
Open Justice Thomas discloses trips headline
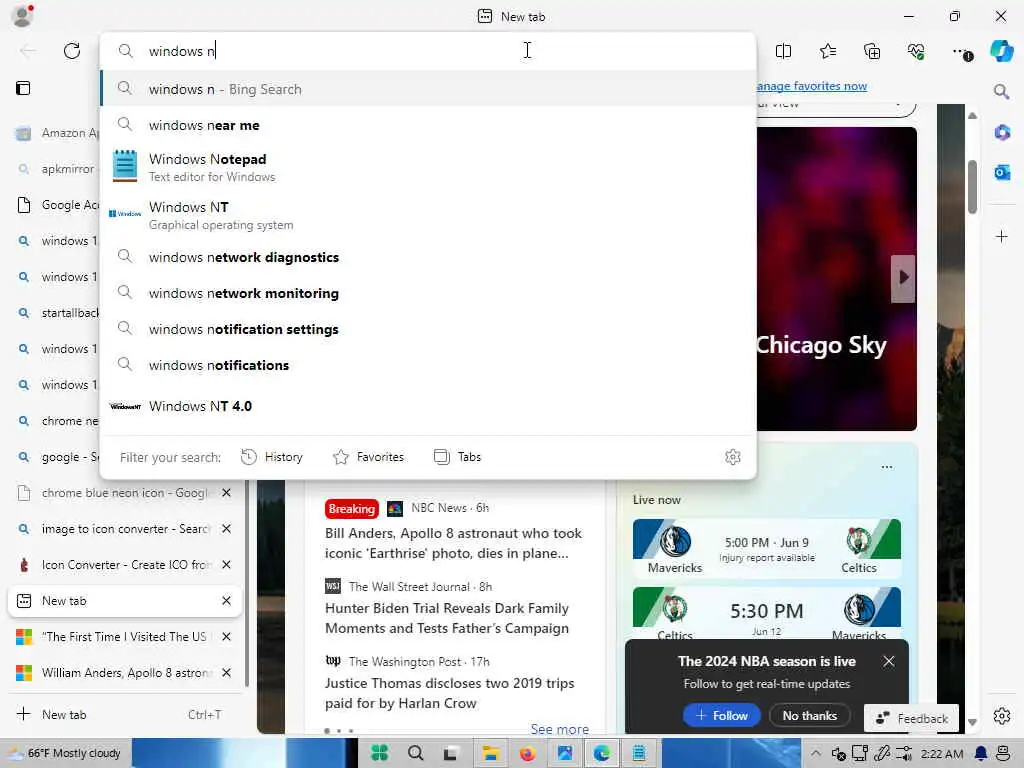coord(450,694)
